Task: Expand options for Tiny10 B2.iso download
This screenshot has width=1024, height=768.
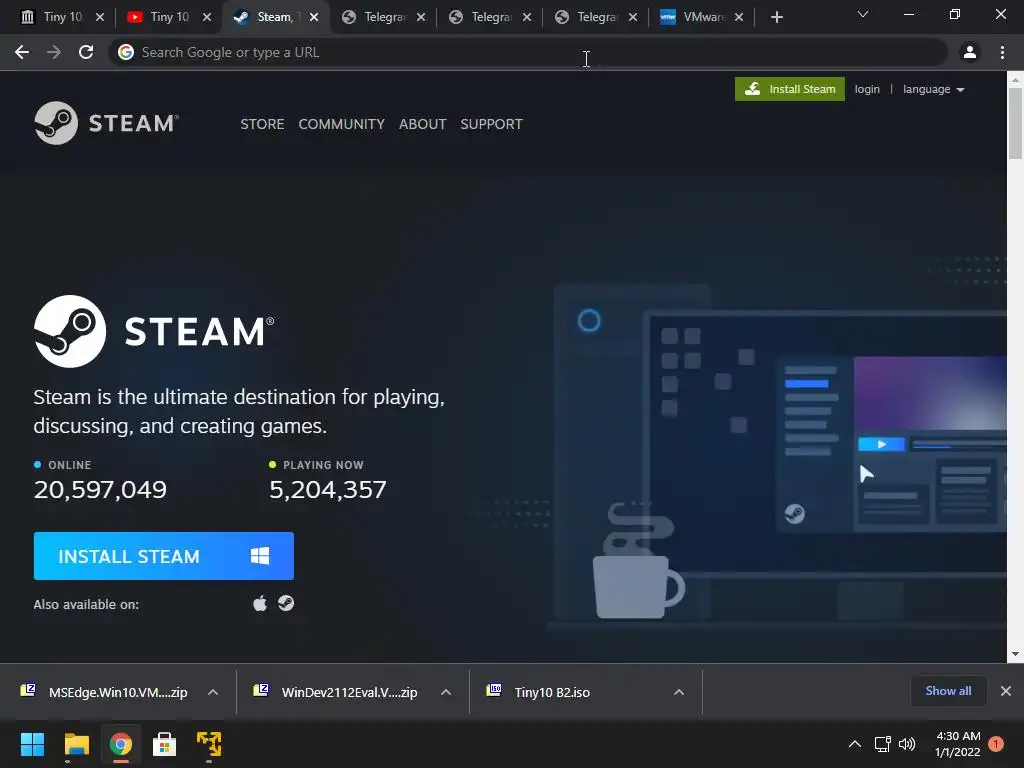Action: pos(679,692)
